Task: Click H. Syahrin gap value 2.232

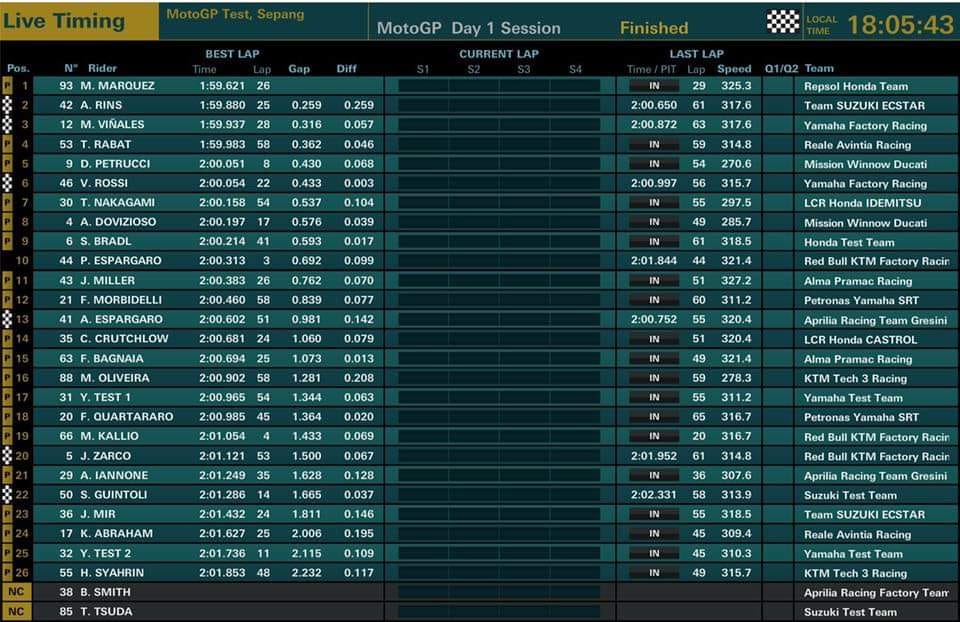Action: (307, 573)
